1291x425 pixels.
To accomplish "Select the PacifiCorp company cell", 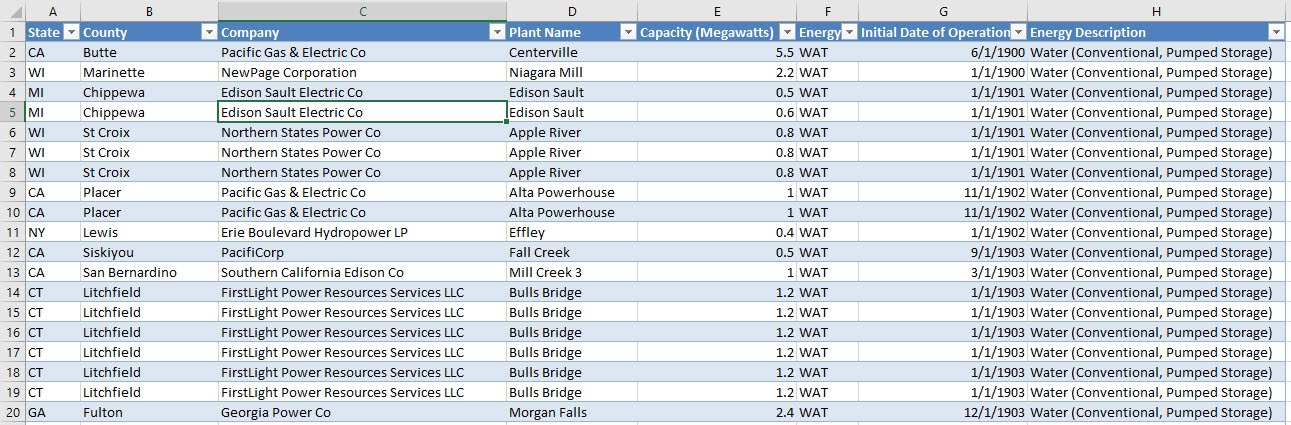I will pyautogui.click(x=363, y=252).
